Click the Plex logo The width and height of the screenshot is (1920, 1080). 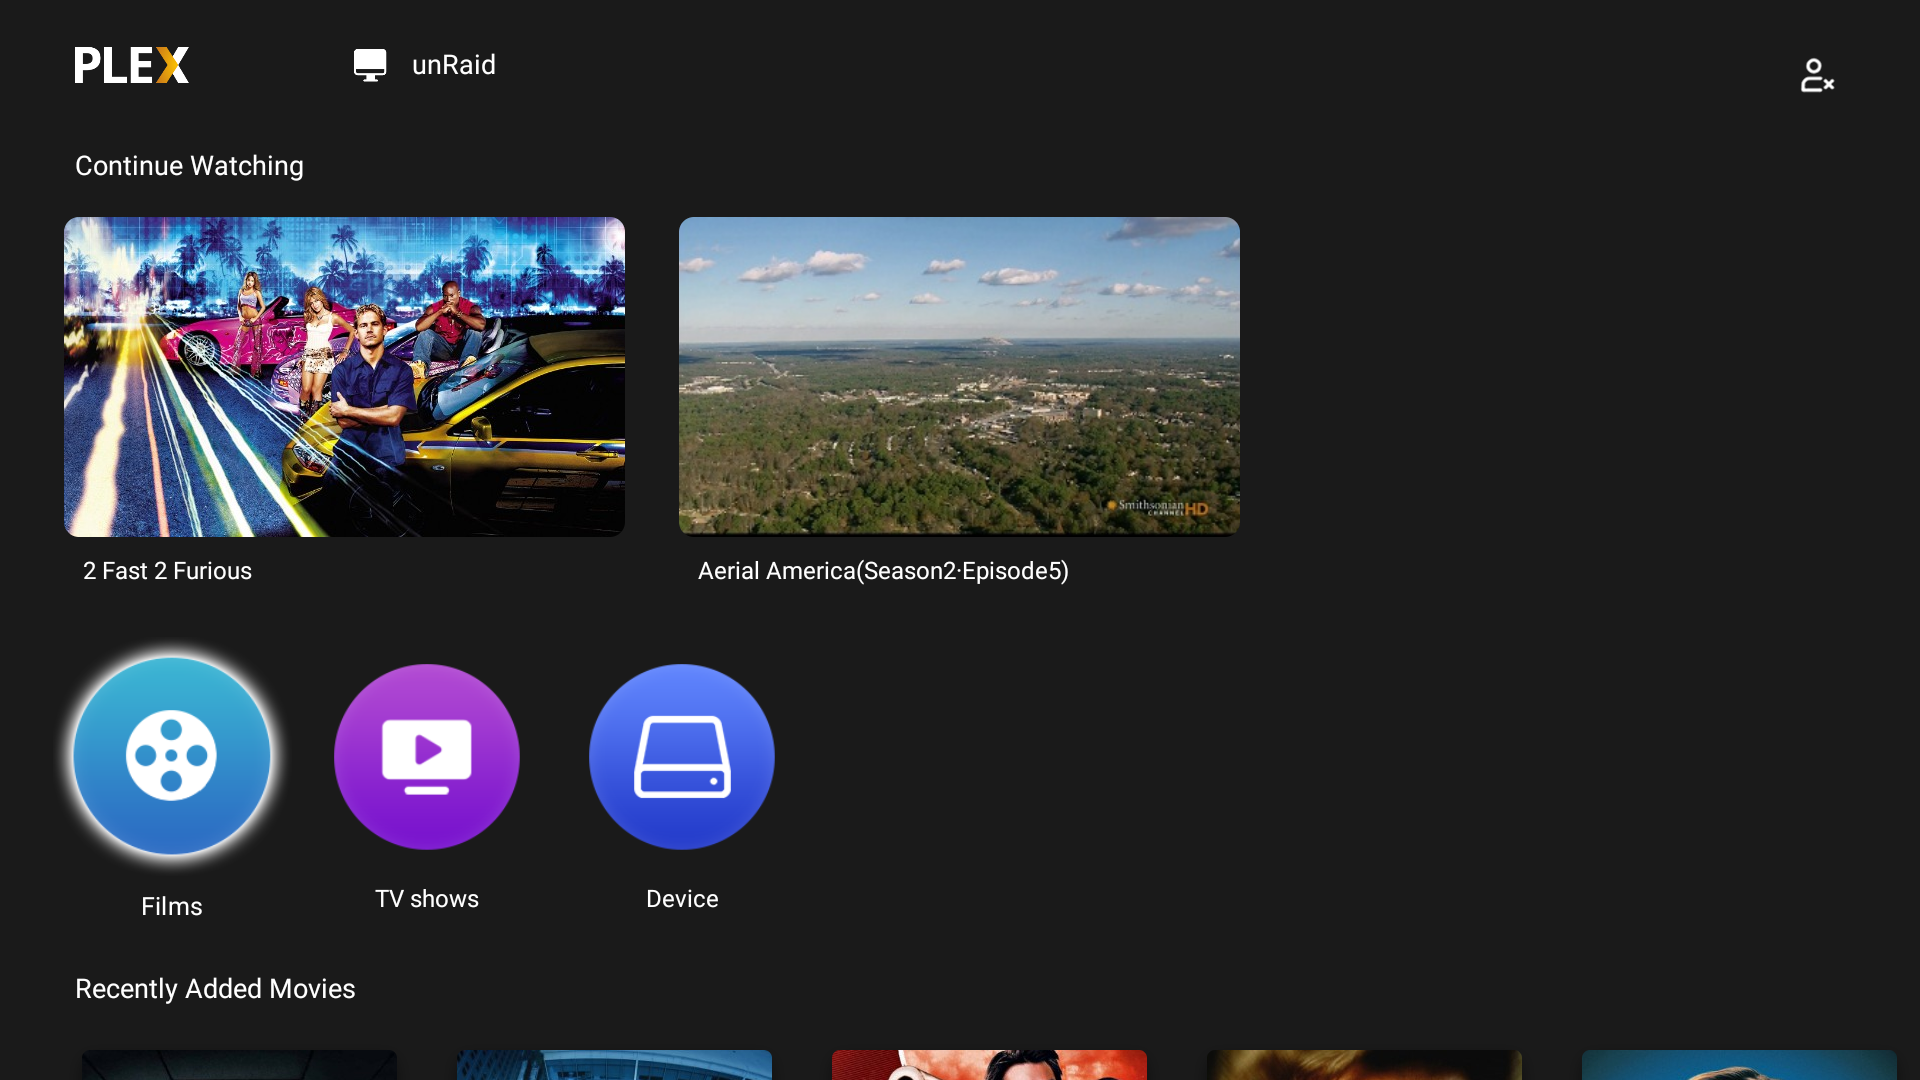132,65
